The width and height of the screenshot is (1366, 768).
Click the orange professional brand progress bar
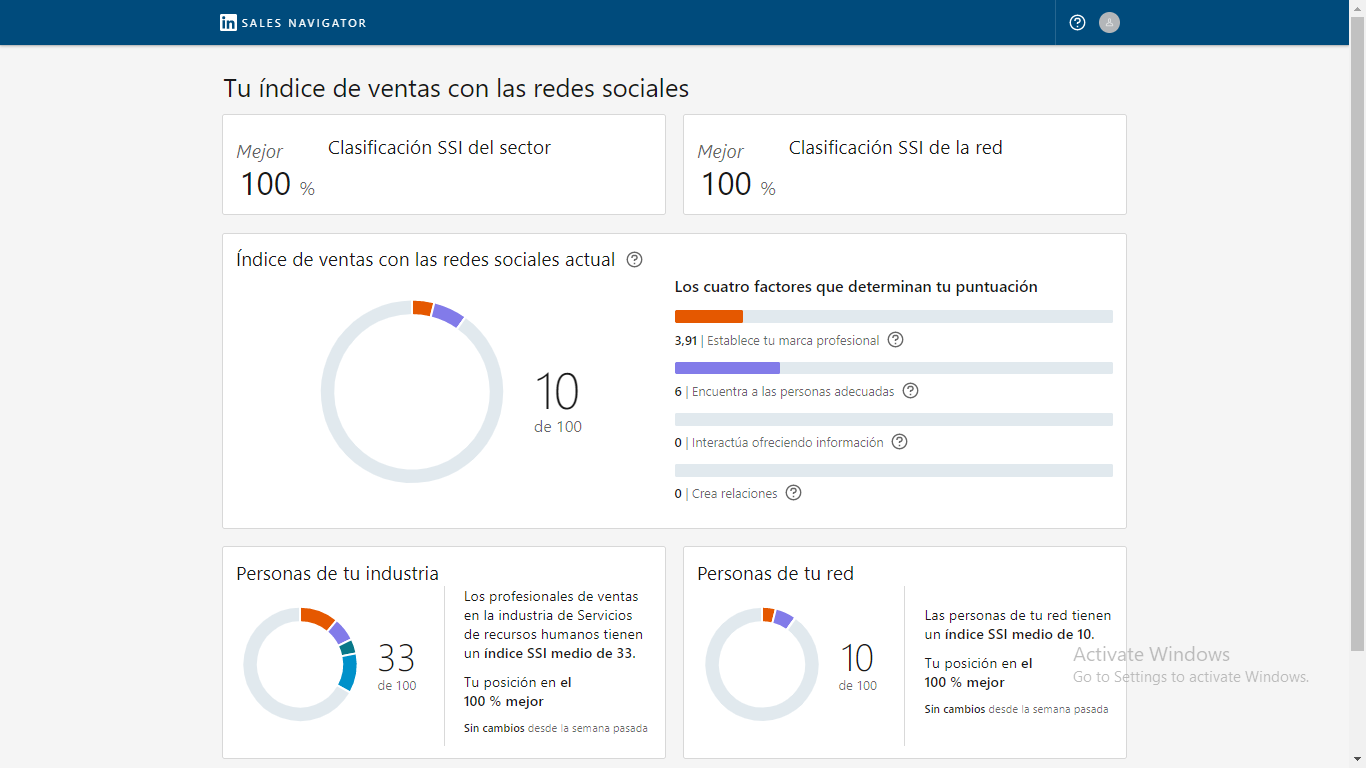(x=709, y=317)
